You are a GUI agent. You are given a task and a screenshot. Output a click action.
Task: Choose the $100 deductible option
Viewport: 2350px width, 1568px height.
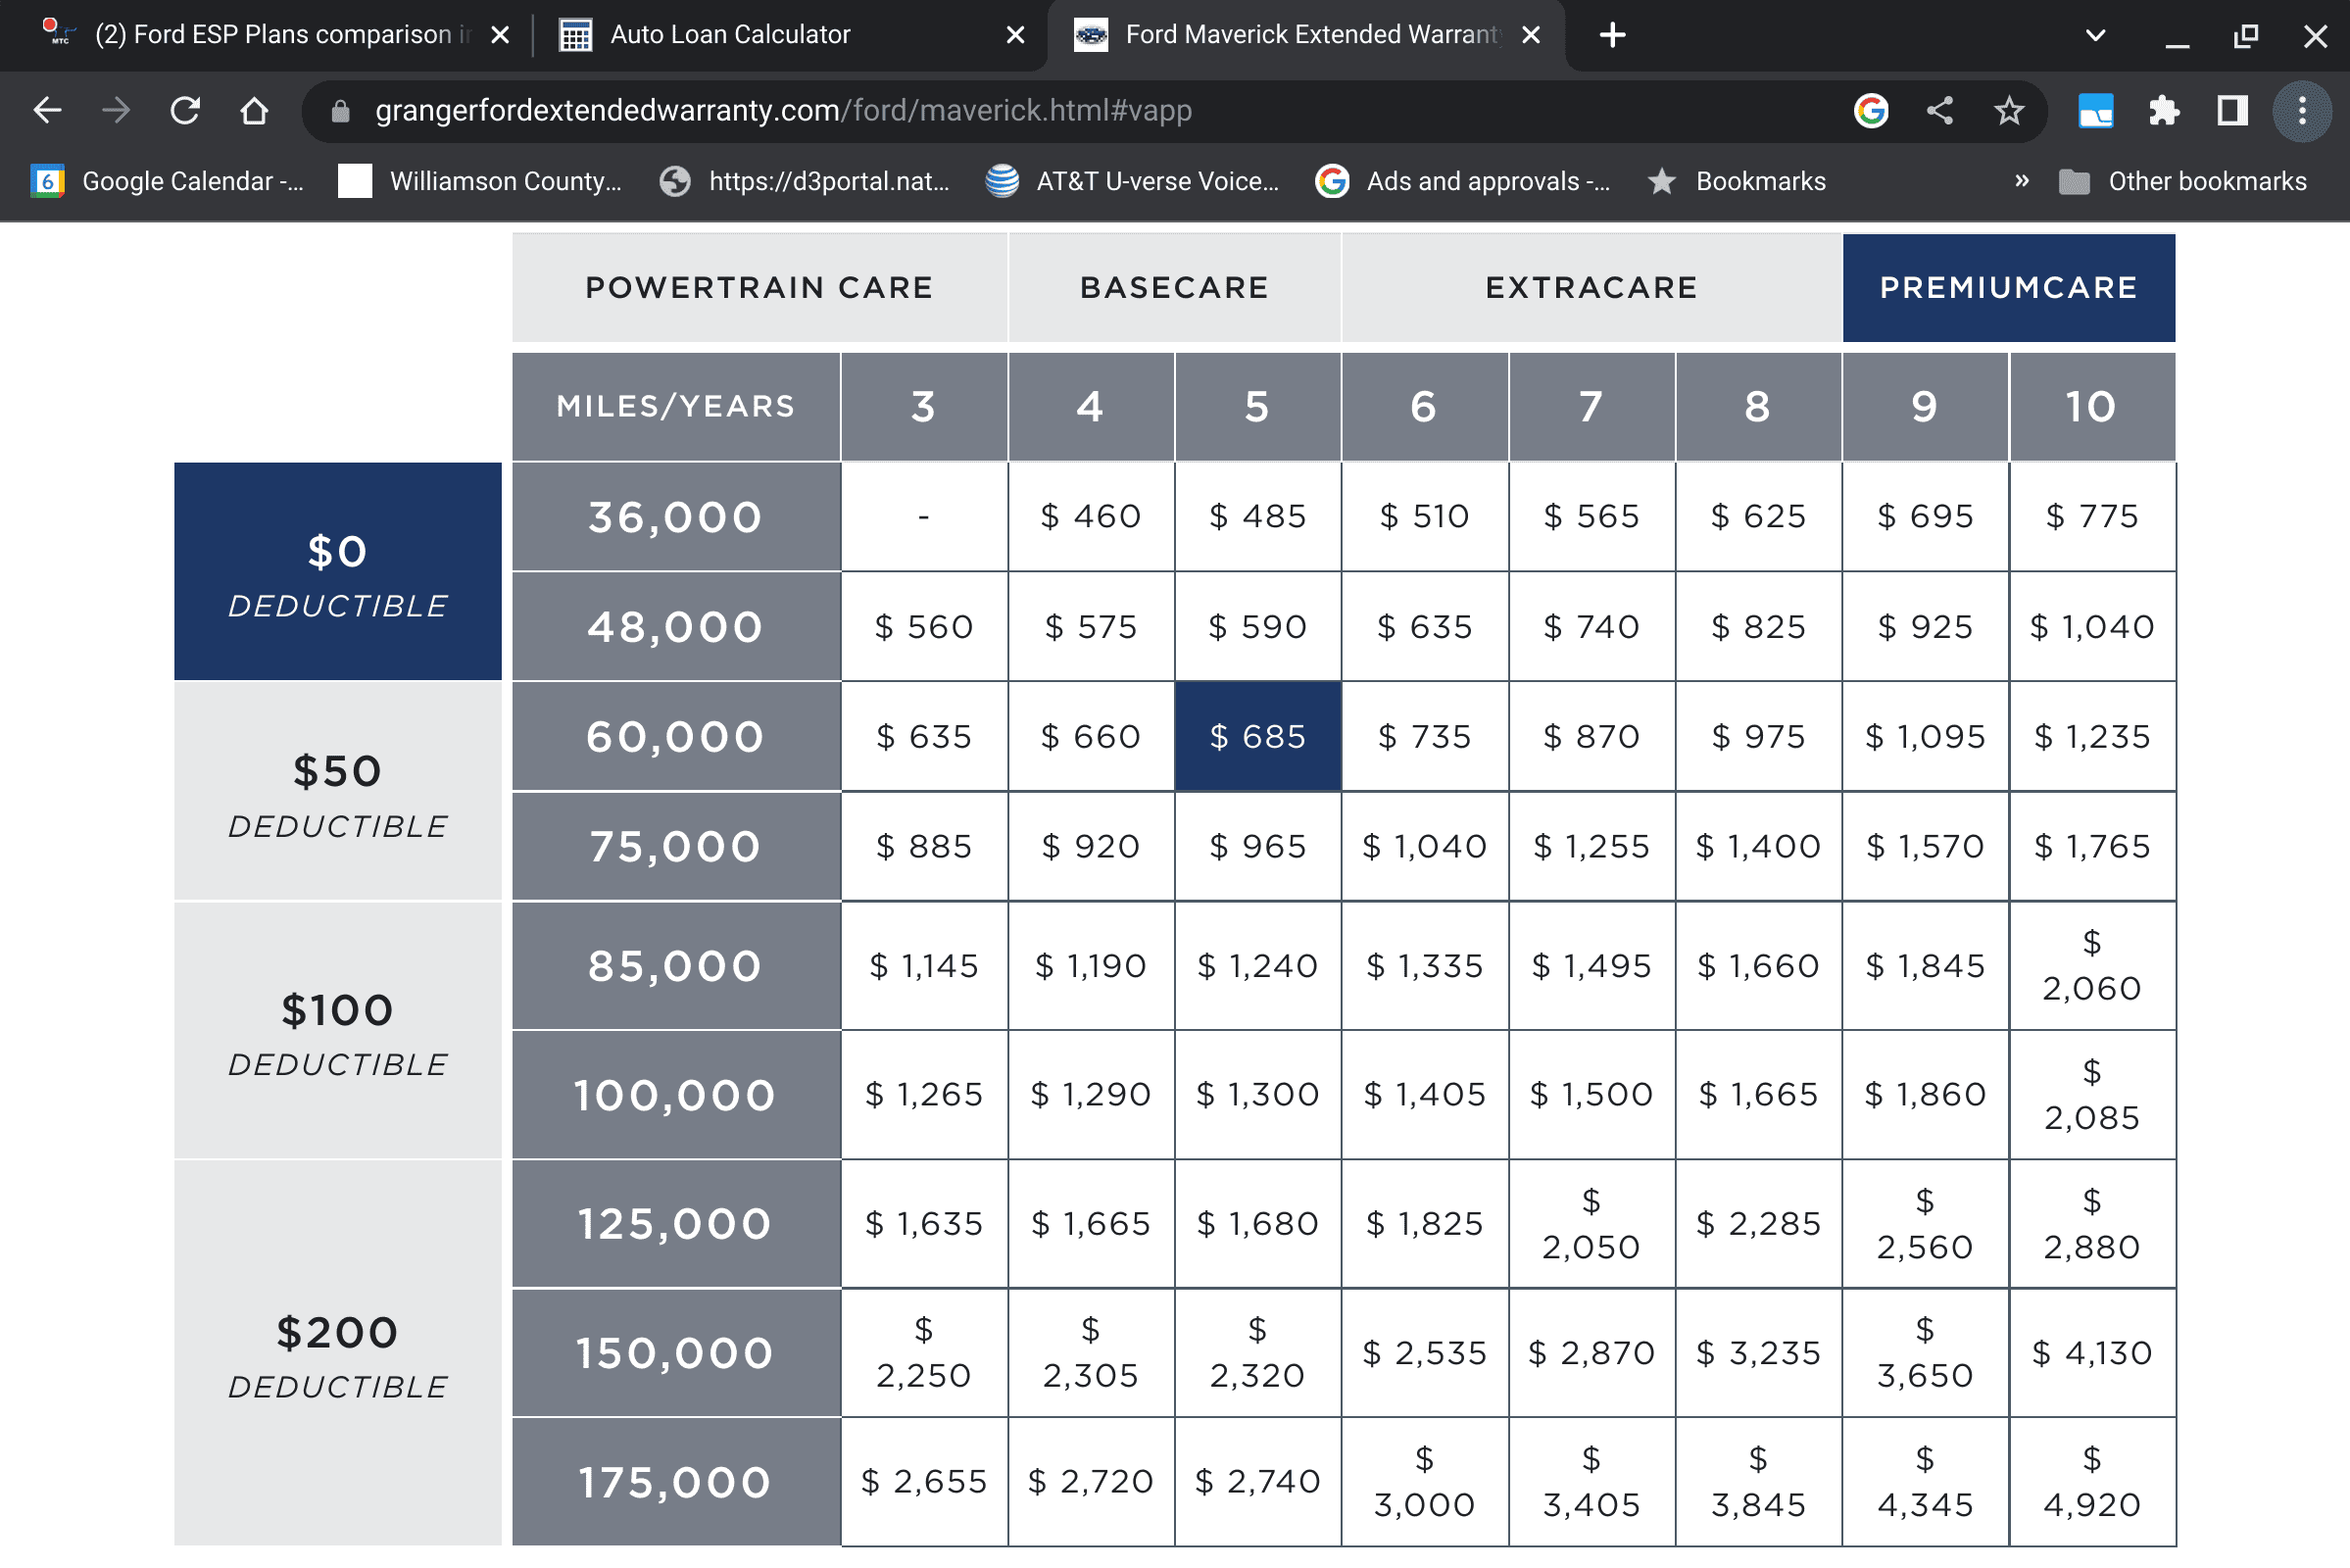338,1030
